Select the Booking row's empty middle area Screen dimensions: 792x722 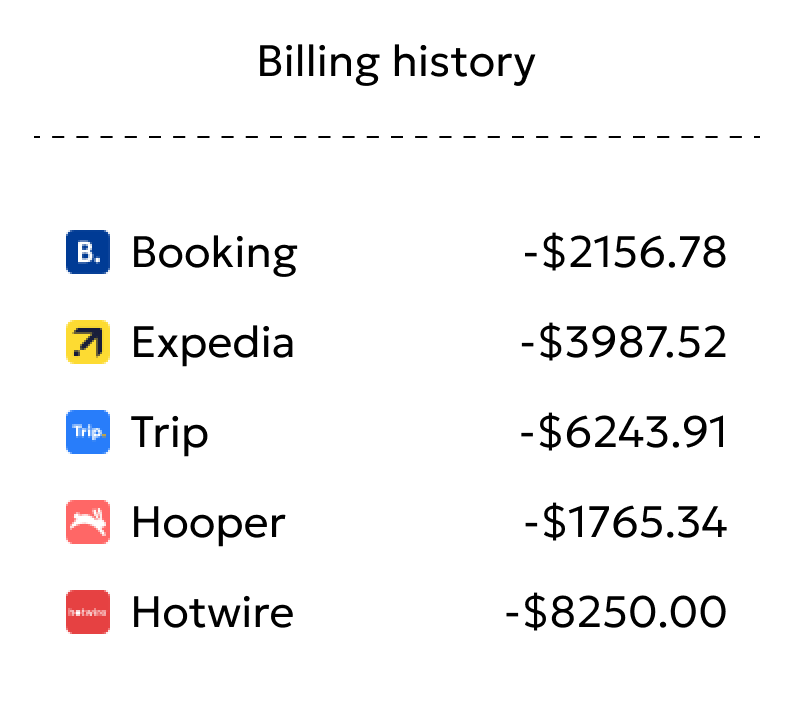tap(410, 252)
